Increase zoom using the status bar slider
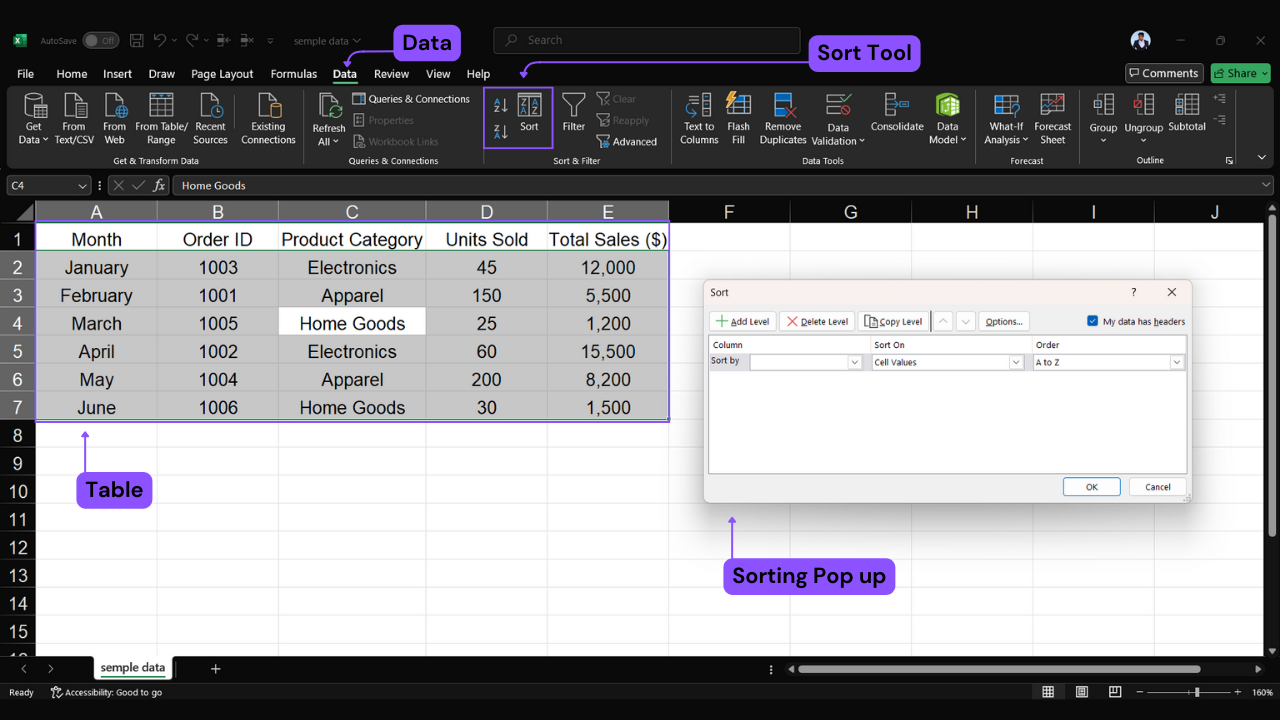The height and width of the screenshot is (720, 1280). click(1238, 691)
